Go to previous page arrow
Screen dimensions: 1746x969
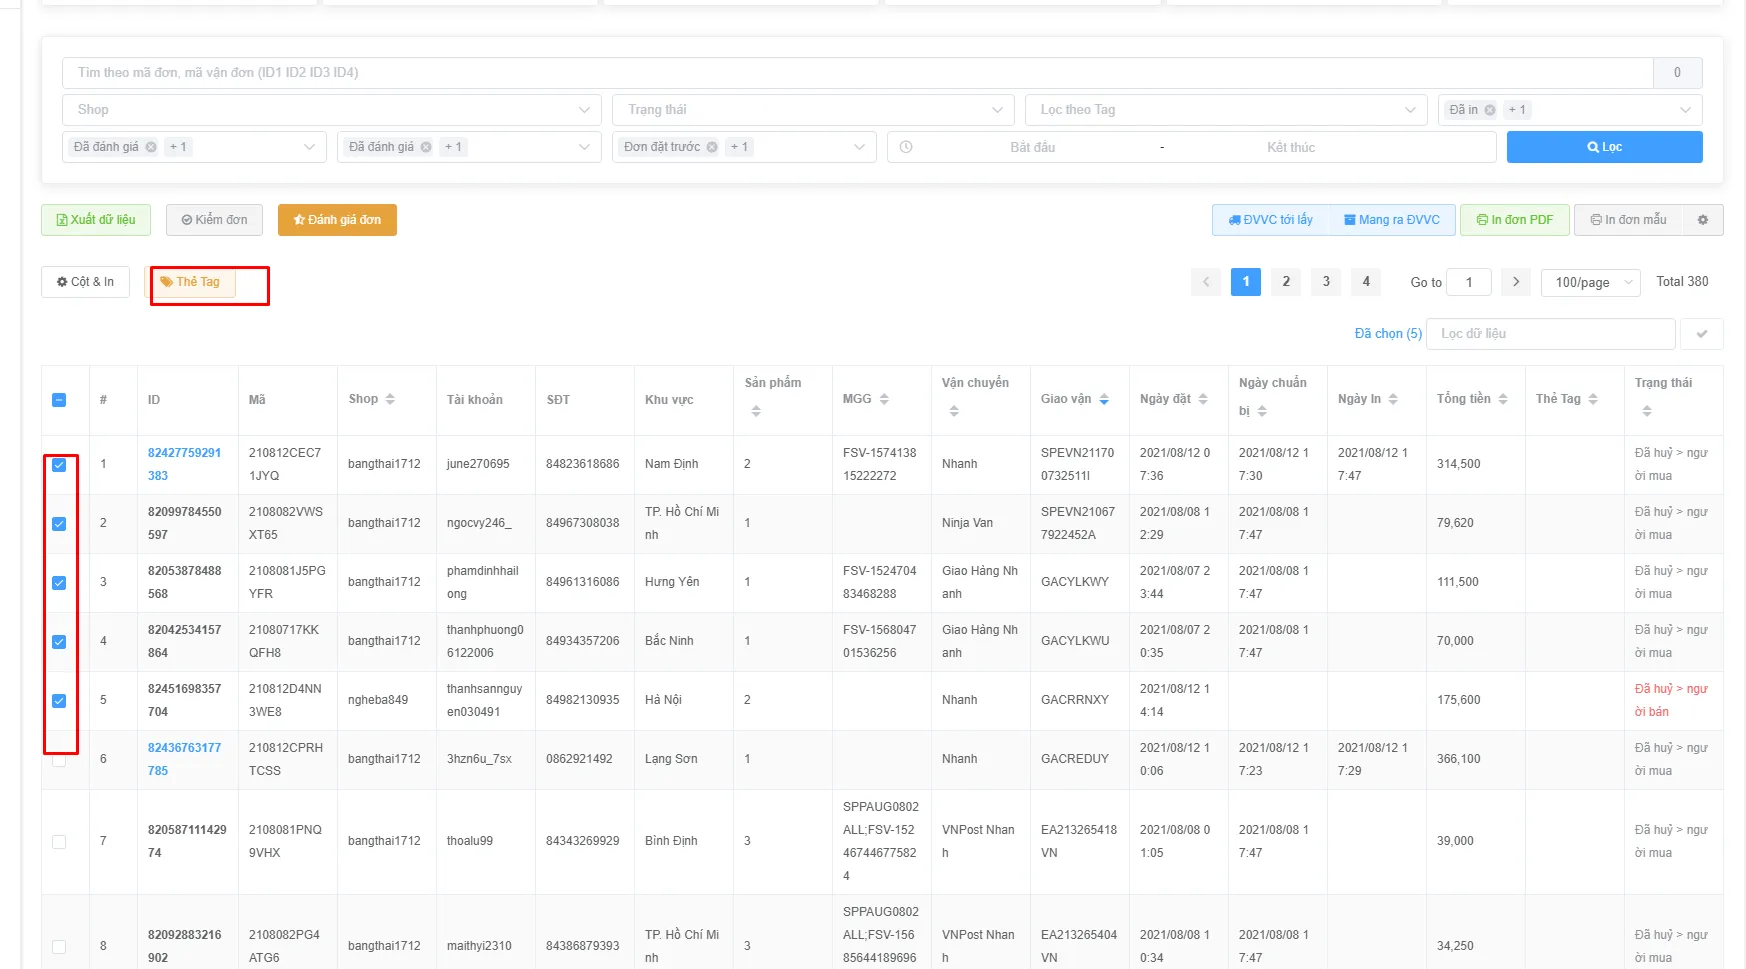point(1206,282)
